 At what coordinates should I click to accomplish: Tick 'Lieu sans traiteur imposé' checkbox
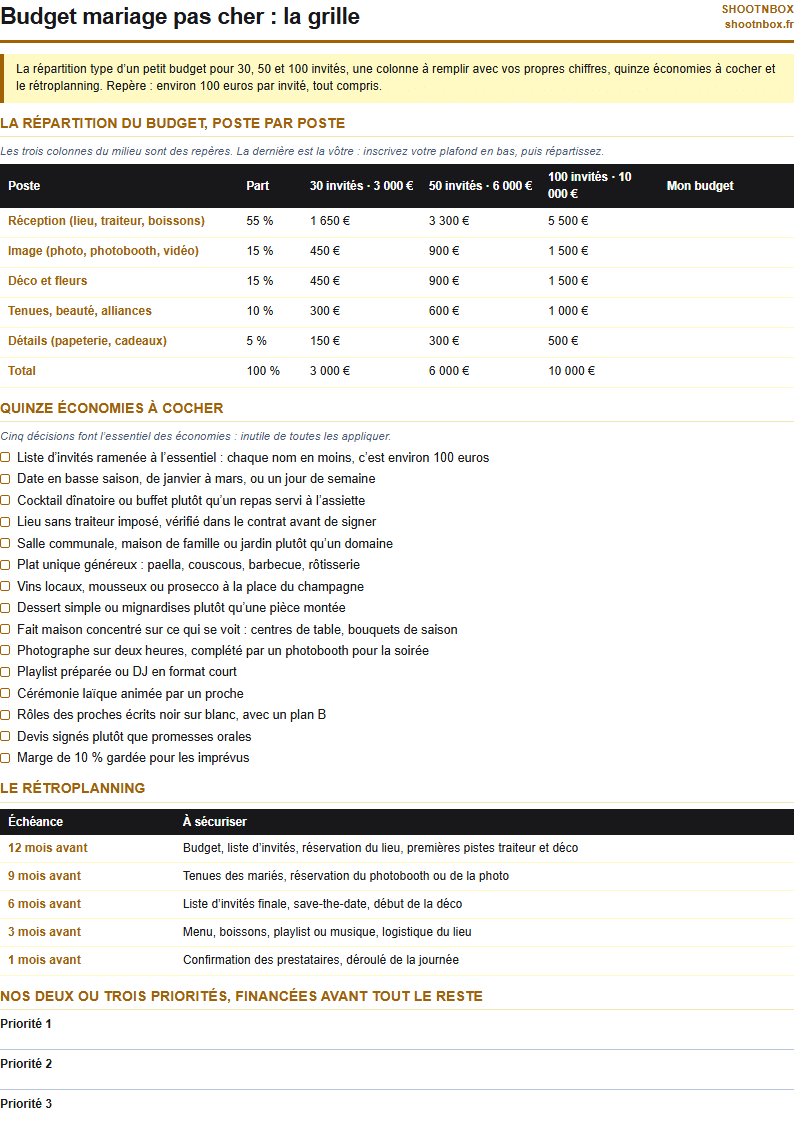5,522
